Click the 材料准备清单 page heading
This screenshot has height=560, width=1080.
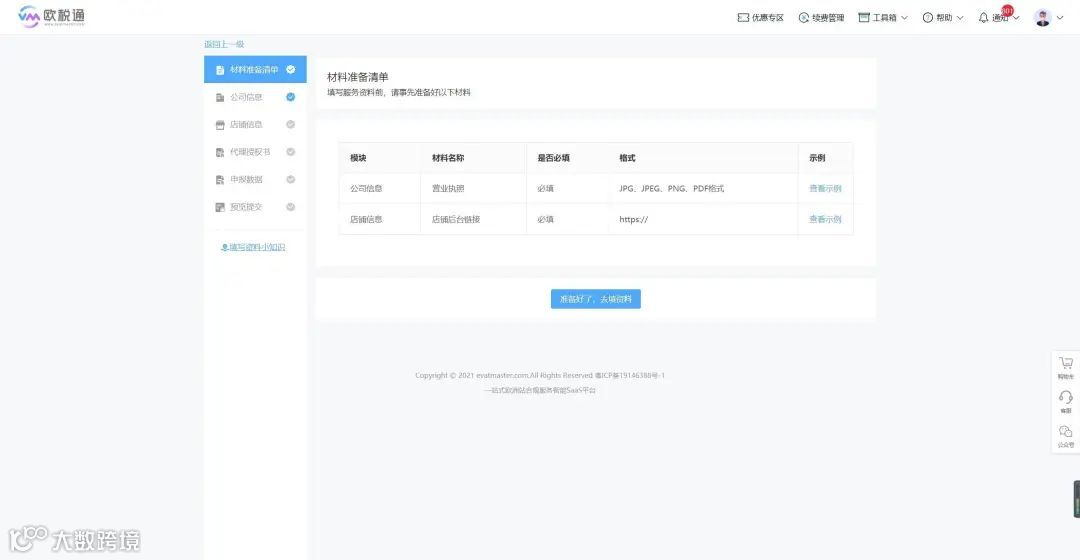357,77
